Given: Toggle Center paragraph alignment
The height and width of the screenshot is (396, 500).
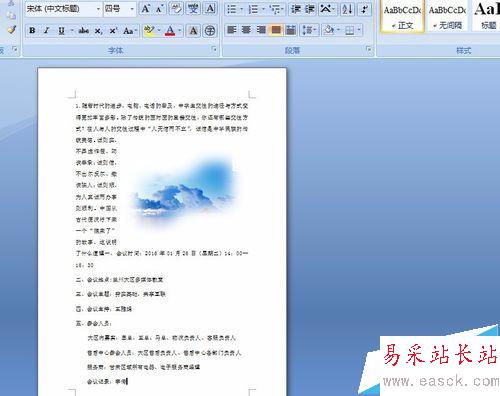Looking at the screenshot, I should [246, 30].
